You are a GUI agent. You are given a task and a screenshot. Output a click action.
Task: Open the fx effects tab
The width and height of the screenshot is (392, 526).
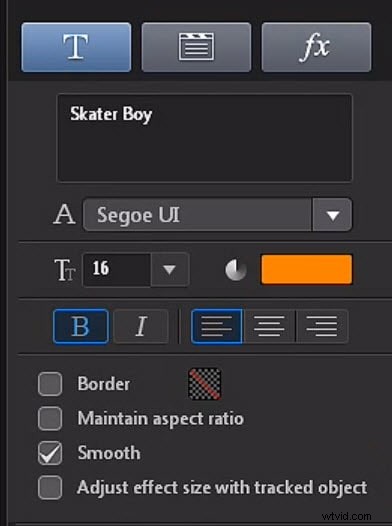(x=316, y=47)
